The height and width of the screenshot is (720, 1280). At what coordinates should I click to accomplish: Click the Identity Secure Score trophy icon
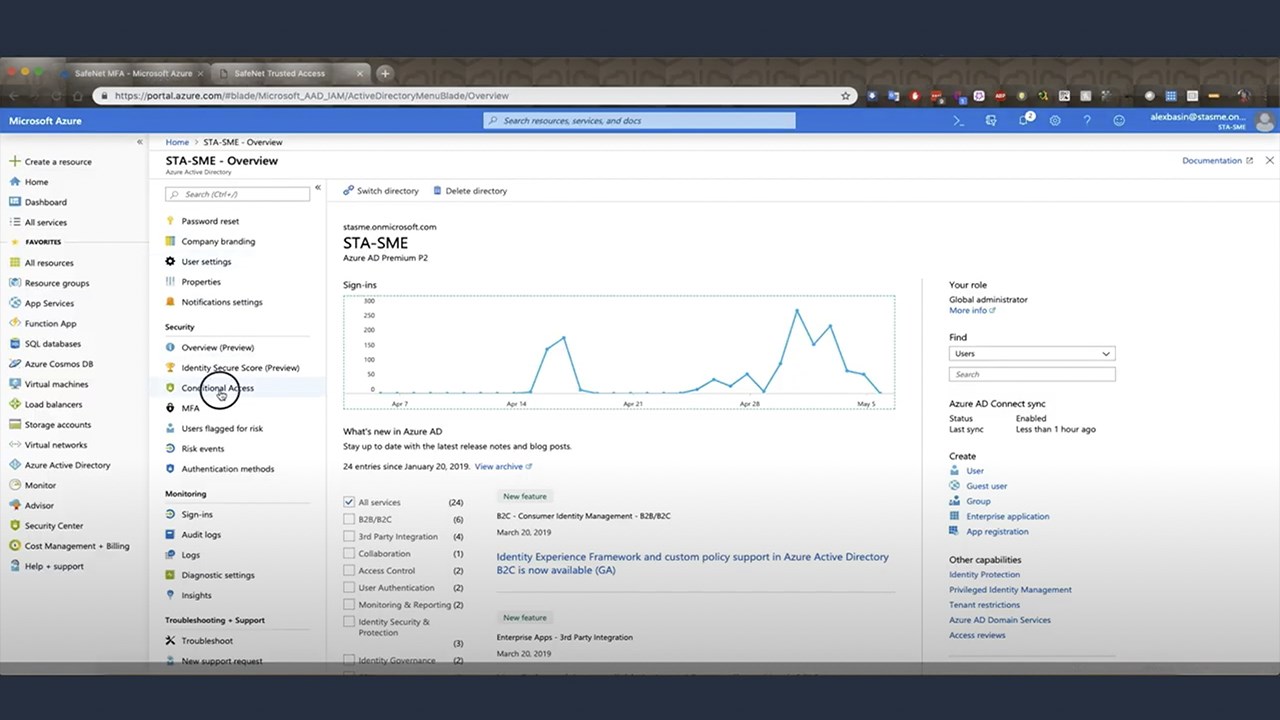click(x=170, y=368)
